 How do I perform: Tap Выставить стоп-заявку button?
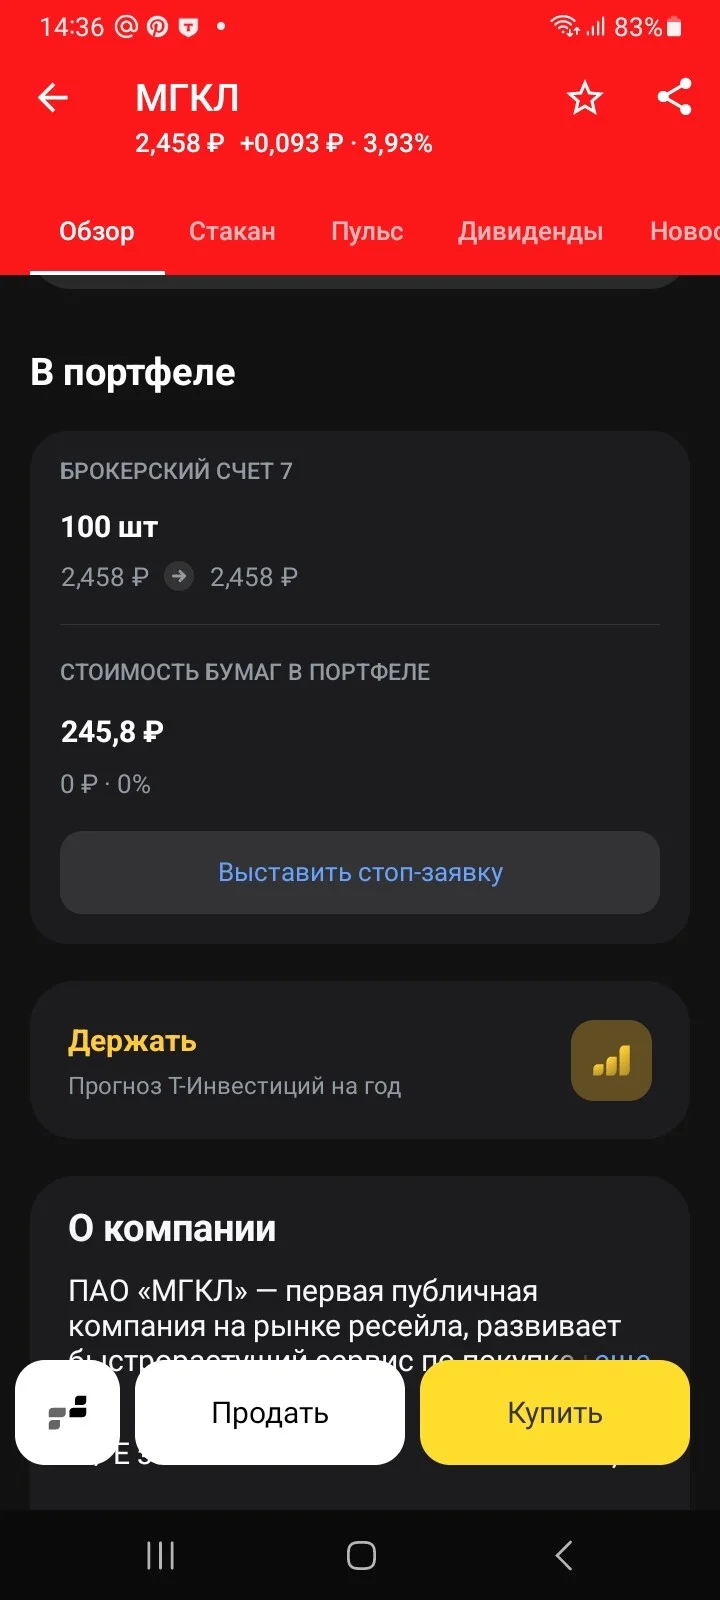360,872
